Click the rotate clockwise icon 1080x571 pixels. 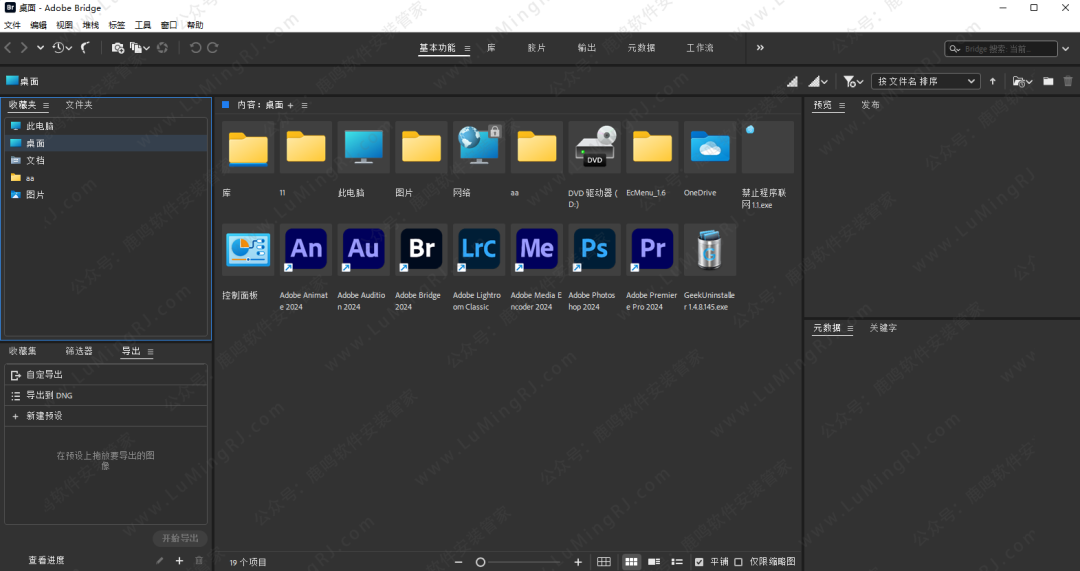click(x=212, y=47)
